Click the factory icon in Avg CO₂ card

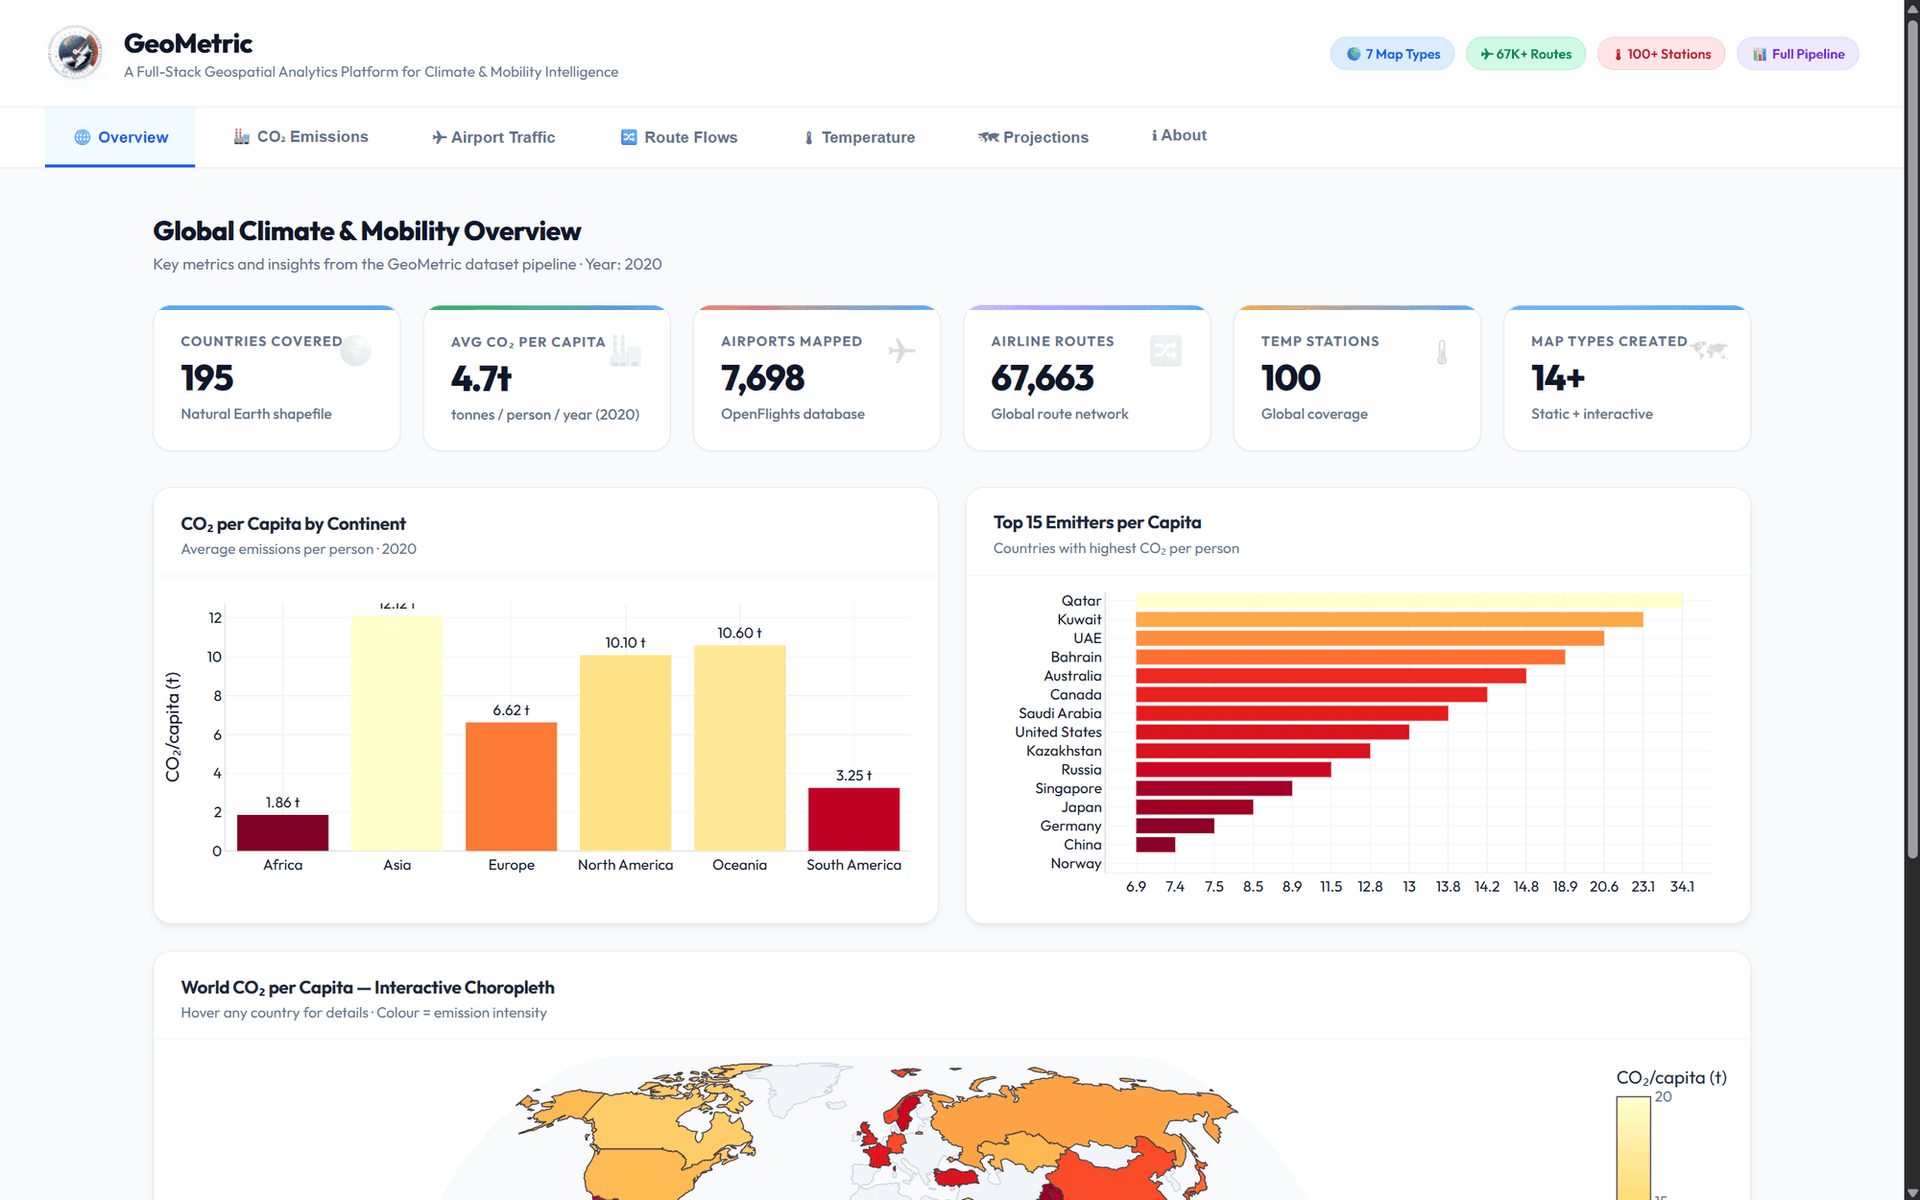(x=626, y=351)
